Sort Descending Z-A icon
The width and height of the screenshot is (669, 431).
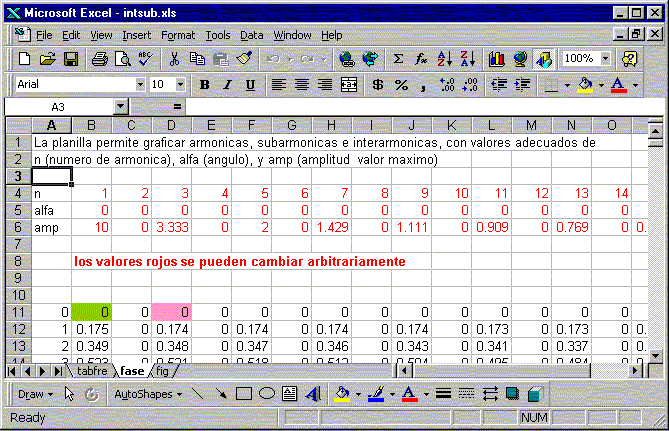tap(467, 59)
